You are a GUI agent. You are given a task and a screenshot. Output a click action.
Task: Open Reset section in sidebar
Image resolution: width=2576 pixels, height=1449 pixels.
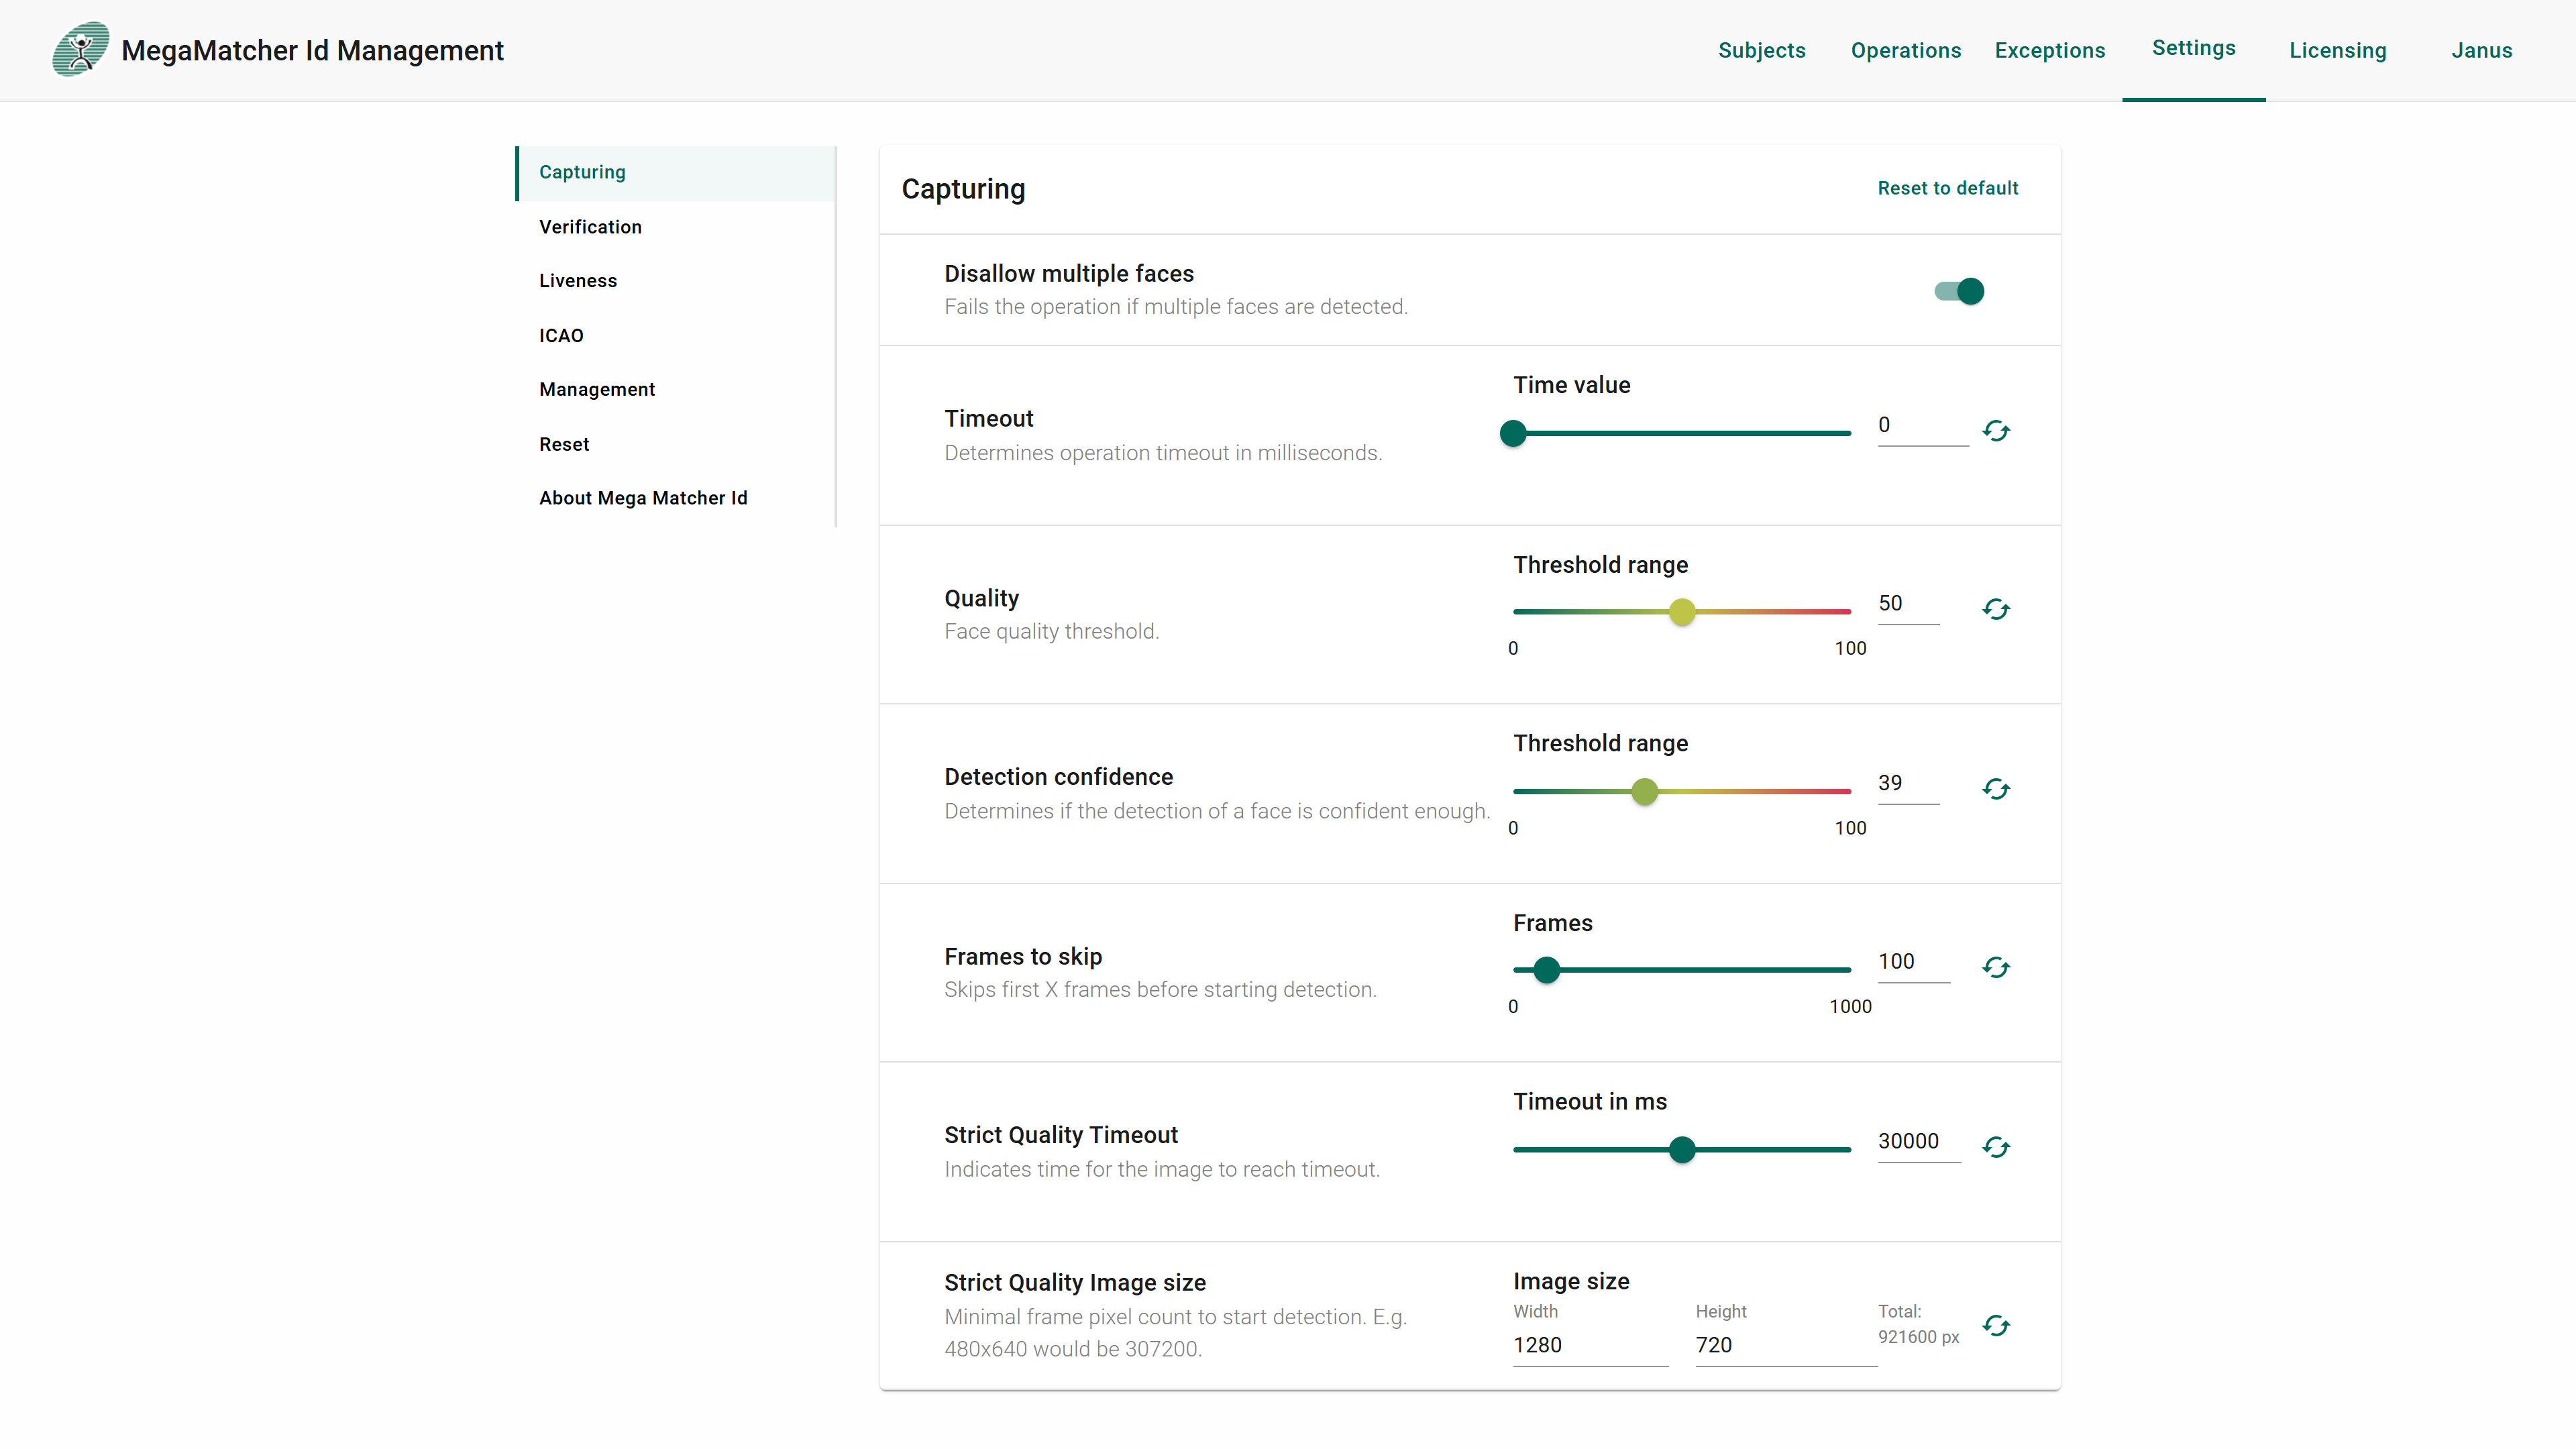pos(676,444)
